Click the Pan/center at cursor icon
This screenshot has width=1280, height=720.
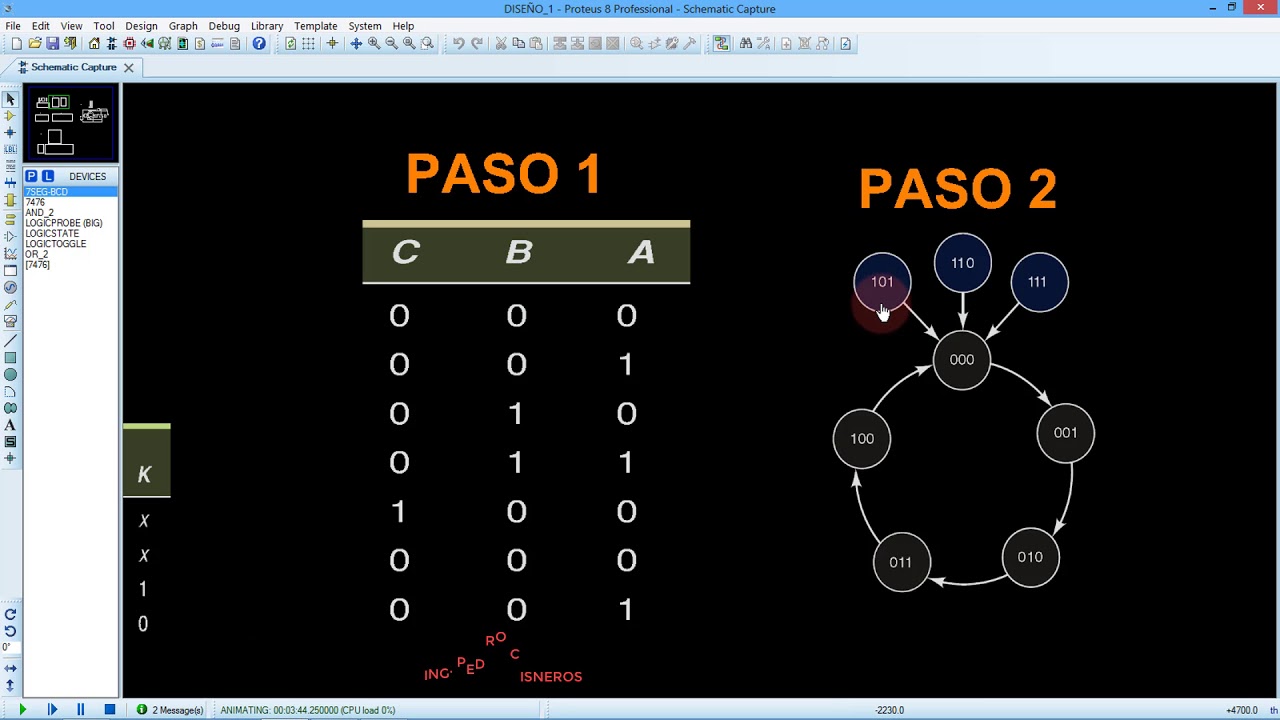[356, 44]
